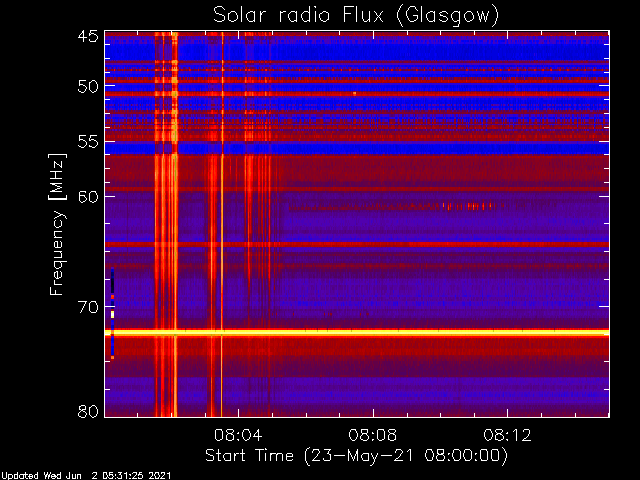
Task: Click the '50' frequency tick label
Action: click(x=88, y=87)
